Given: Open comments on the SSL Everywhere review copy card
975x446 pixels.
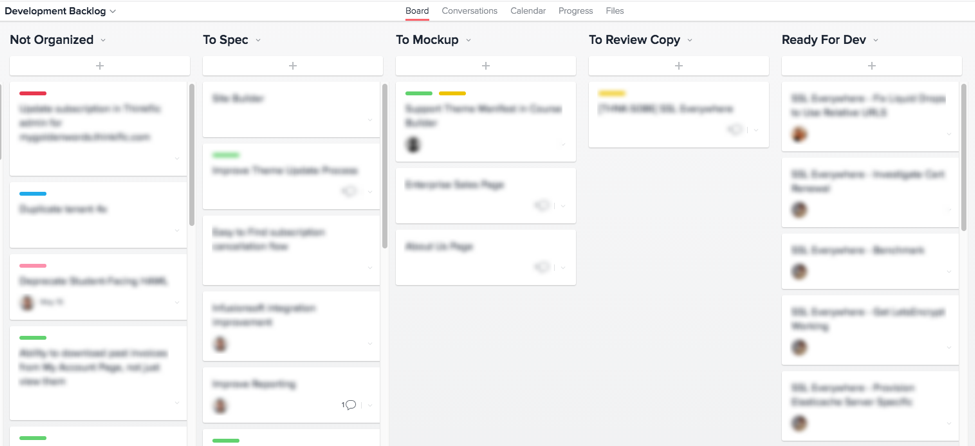Looking at the screenshot, I should [736, 129].
